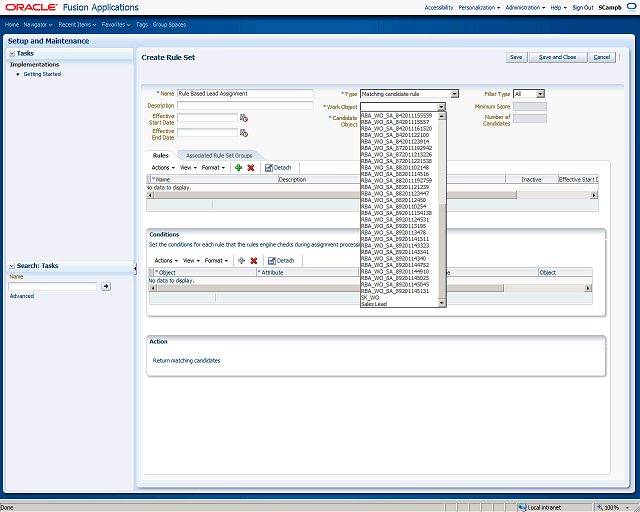Select RBA_WO_SA_88201102148 in the list

[399, 167]
